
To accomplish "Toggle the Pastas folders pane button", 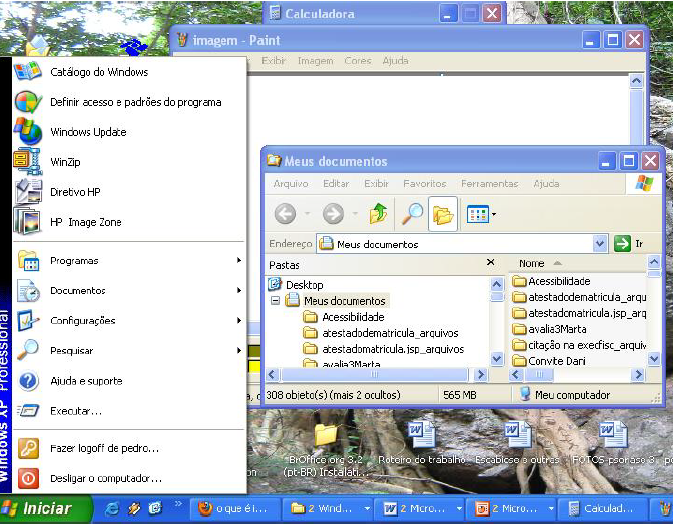I will [x=443, y=213].
